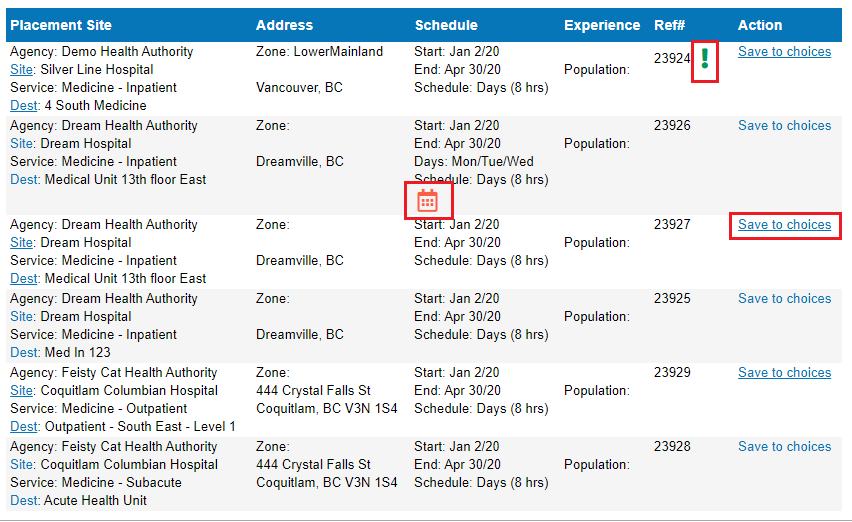Screen dimensions: 852x522
Task: Open Dest link in the ref 23927 row
Action: point(24,279)
